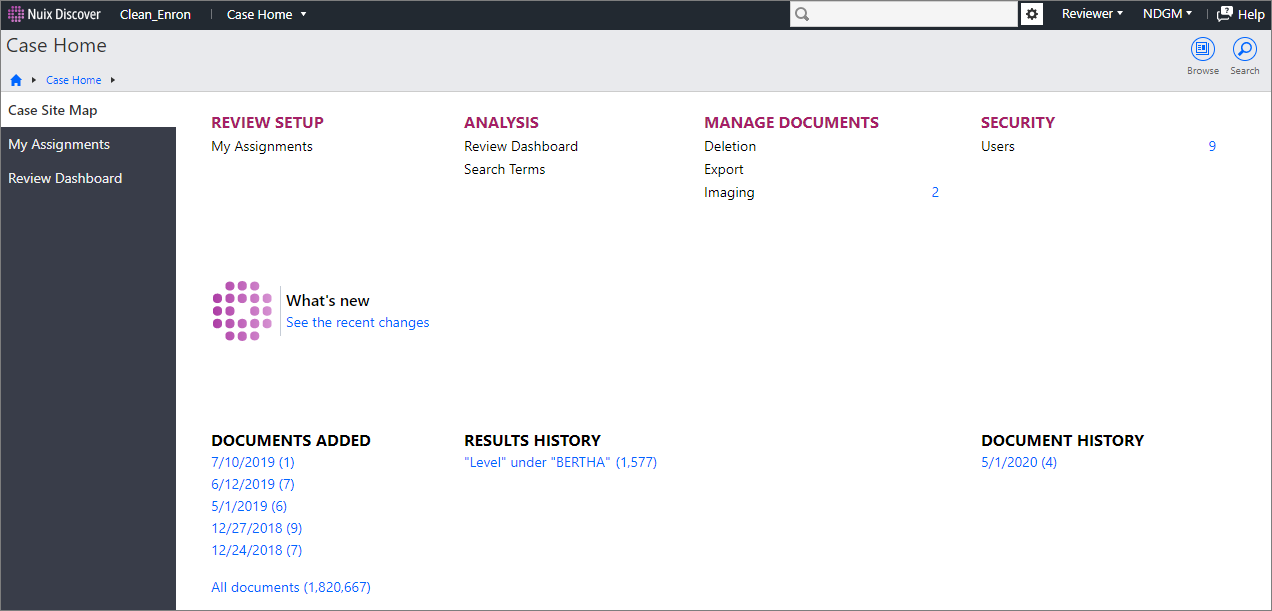
Task: Open Review Dashboard under Analysis
Action: tap(521, 146)
